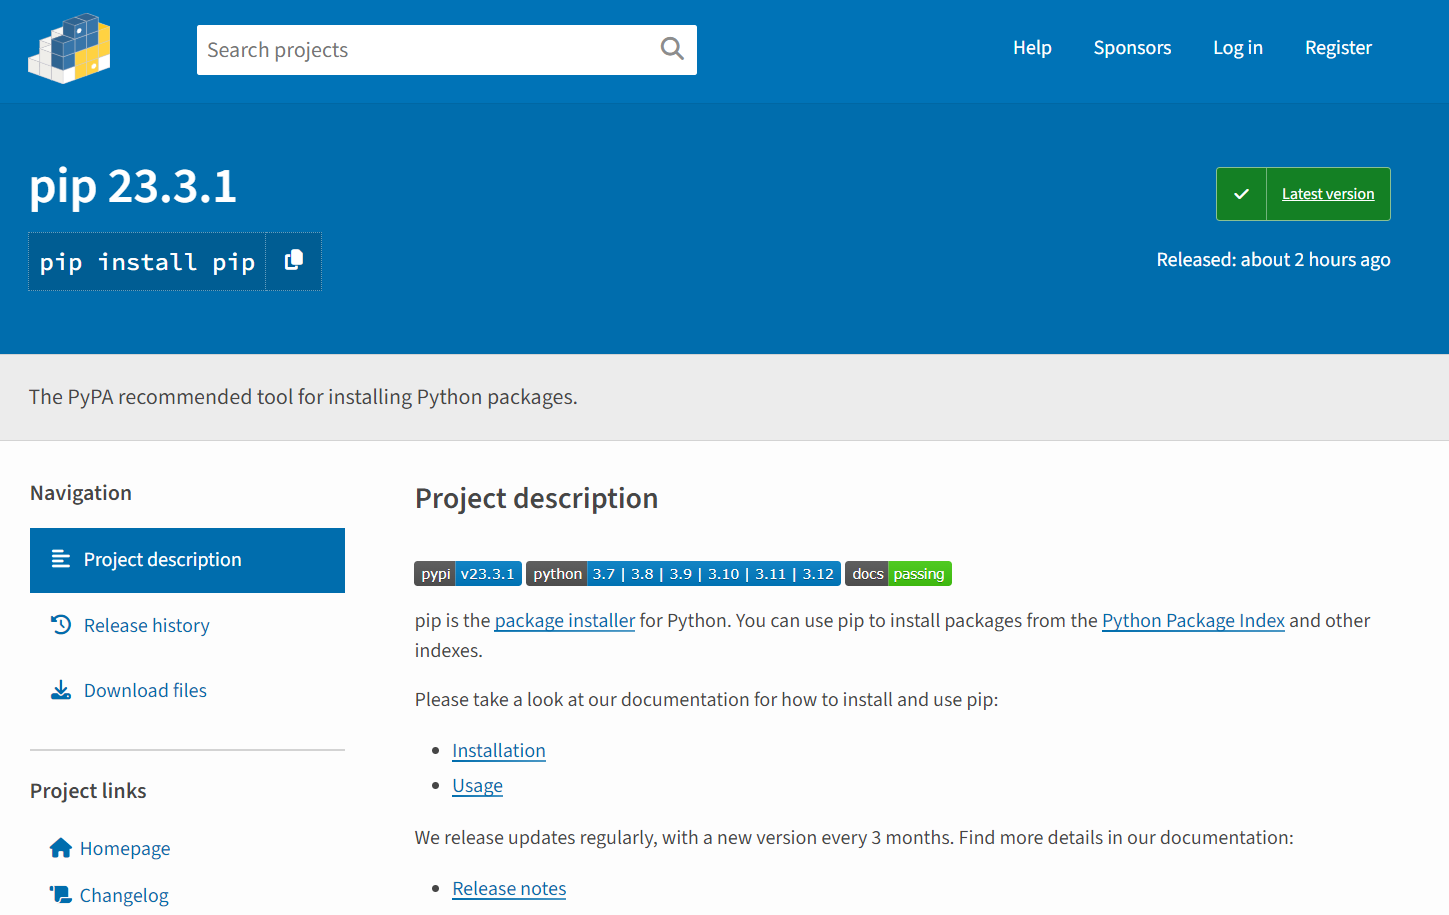Click the Latest version checkmark icon
1449x915 pixels.
(x=1241, y=194)
